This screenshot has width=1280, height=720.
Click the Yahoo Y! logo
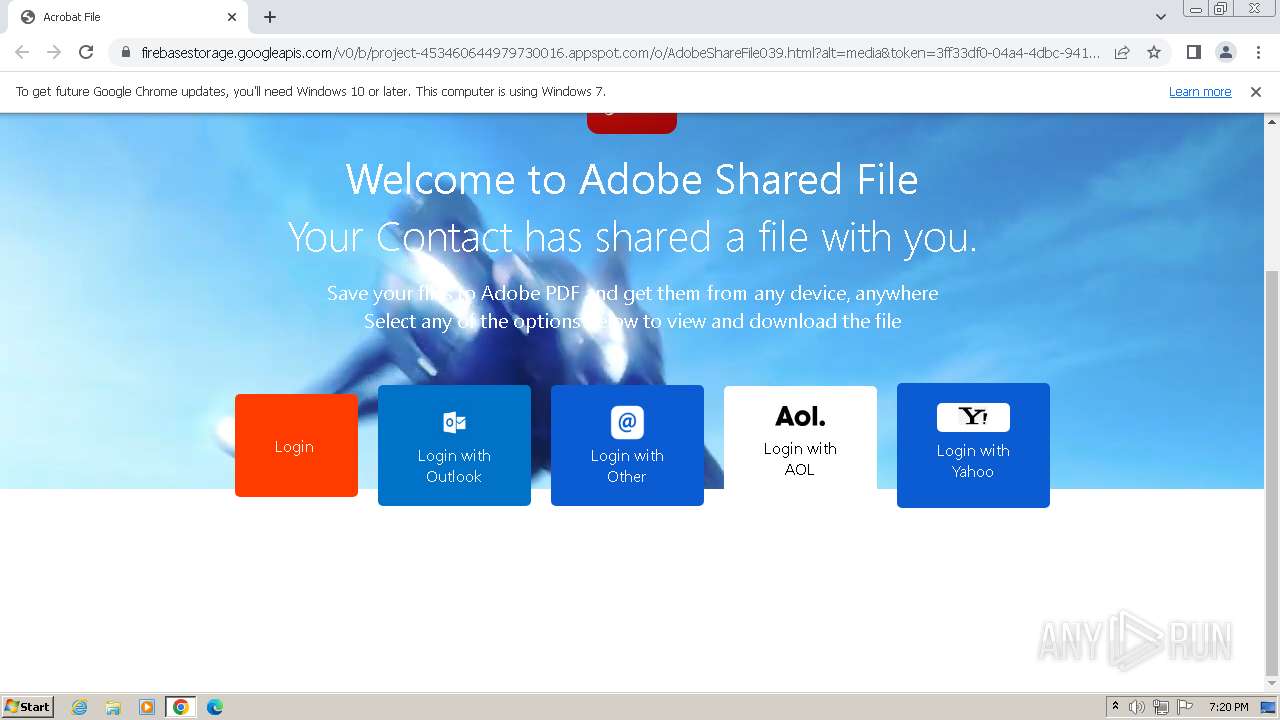pos(973,417)
